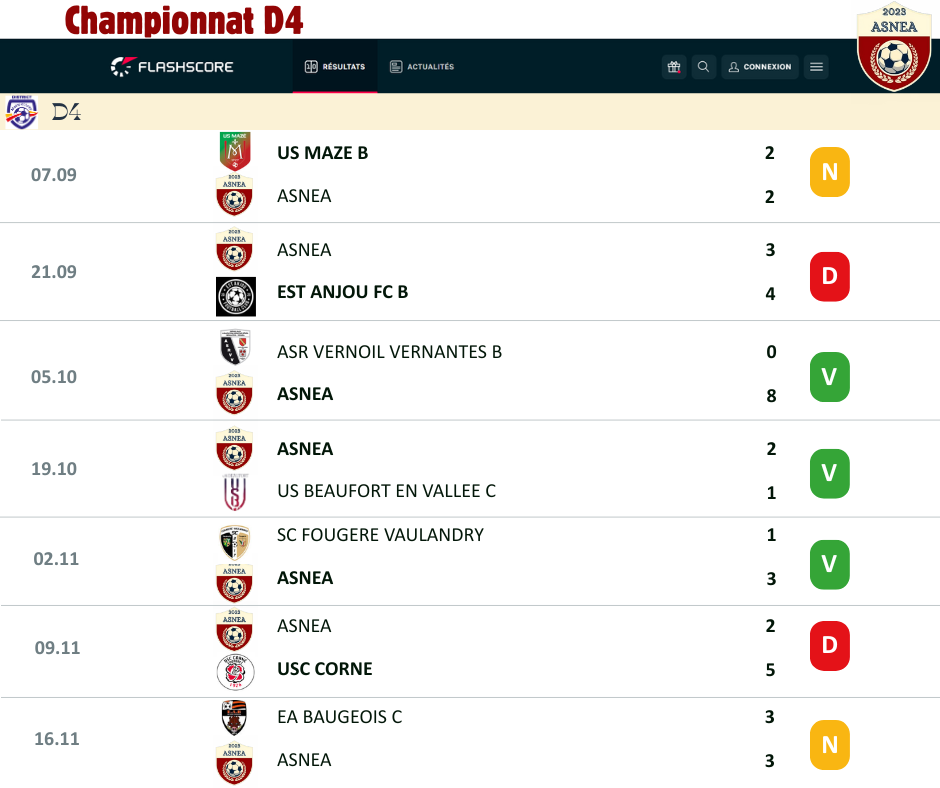
Task: Click the USC Corné club crest
Action: [235, 671]
